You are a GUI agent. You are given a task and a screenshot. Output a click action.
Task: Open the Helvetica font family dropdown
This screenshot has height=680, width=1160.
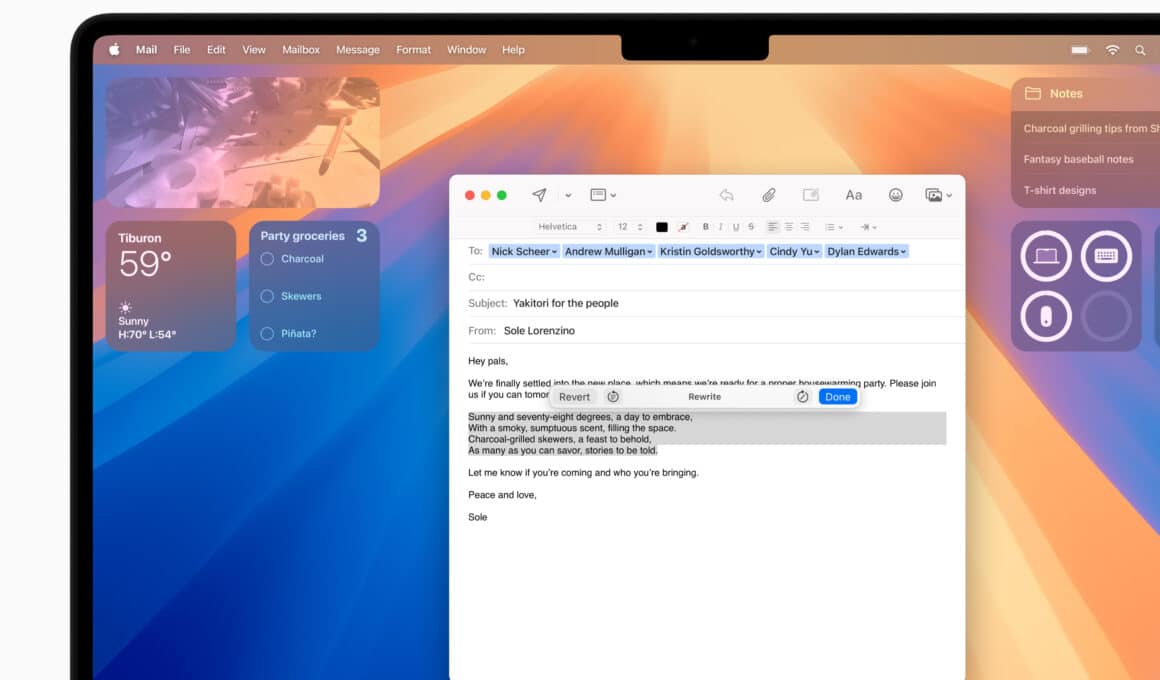570,226
